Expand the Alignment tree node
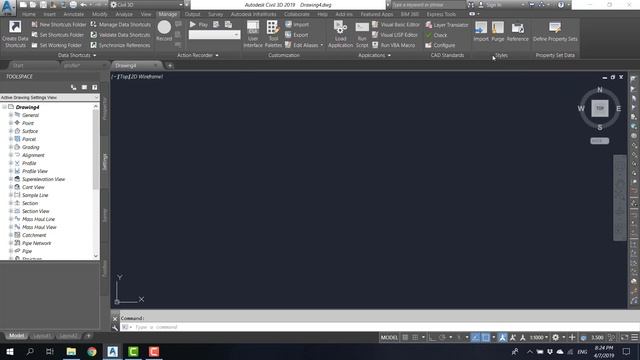Screen dimensions: 640x360 [x=11, y=155]
